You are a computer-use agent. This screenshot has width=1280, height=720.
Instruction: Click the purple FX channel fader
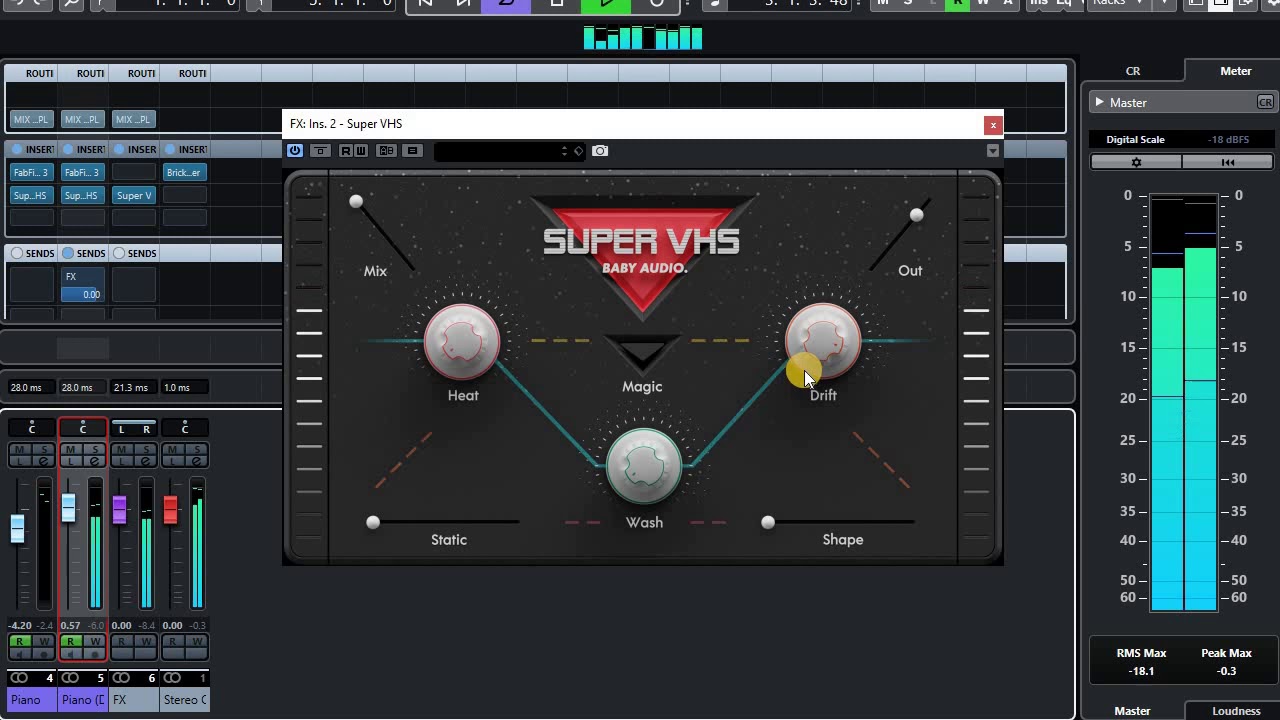point(119,509)
